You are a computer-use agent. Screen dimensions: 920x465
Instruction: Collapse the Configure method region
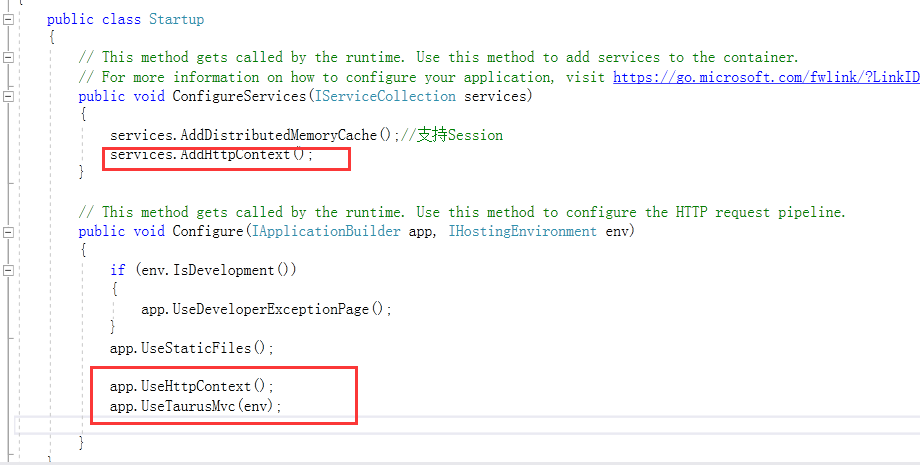coord(8,232)
